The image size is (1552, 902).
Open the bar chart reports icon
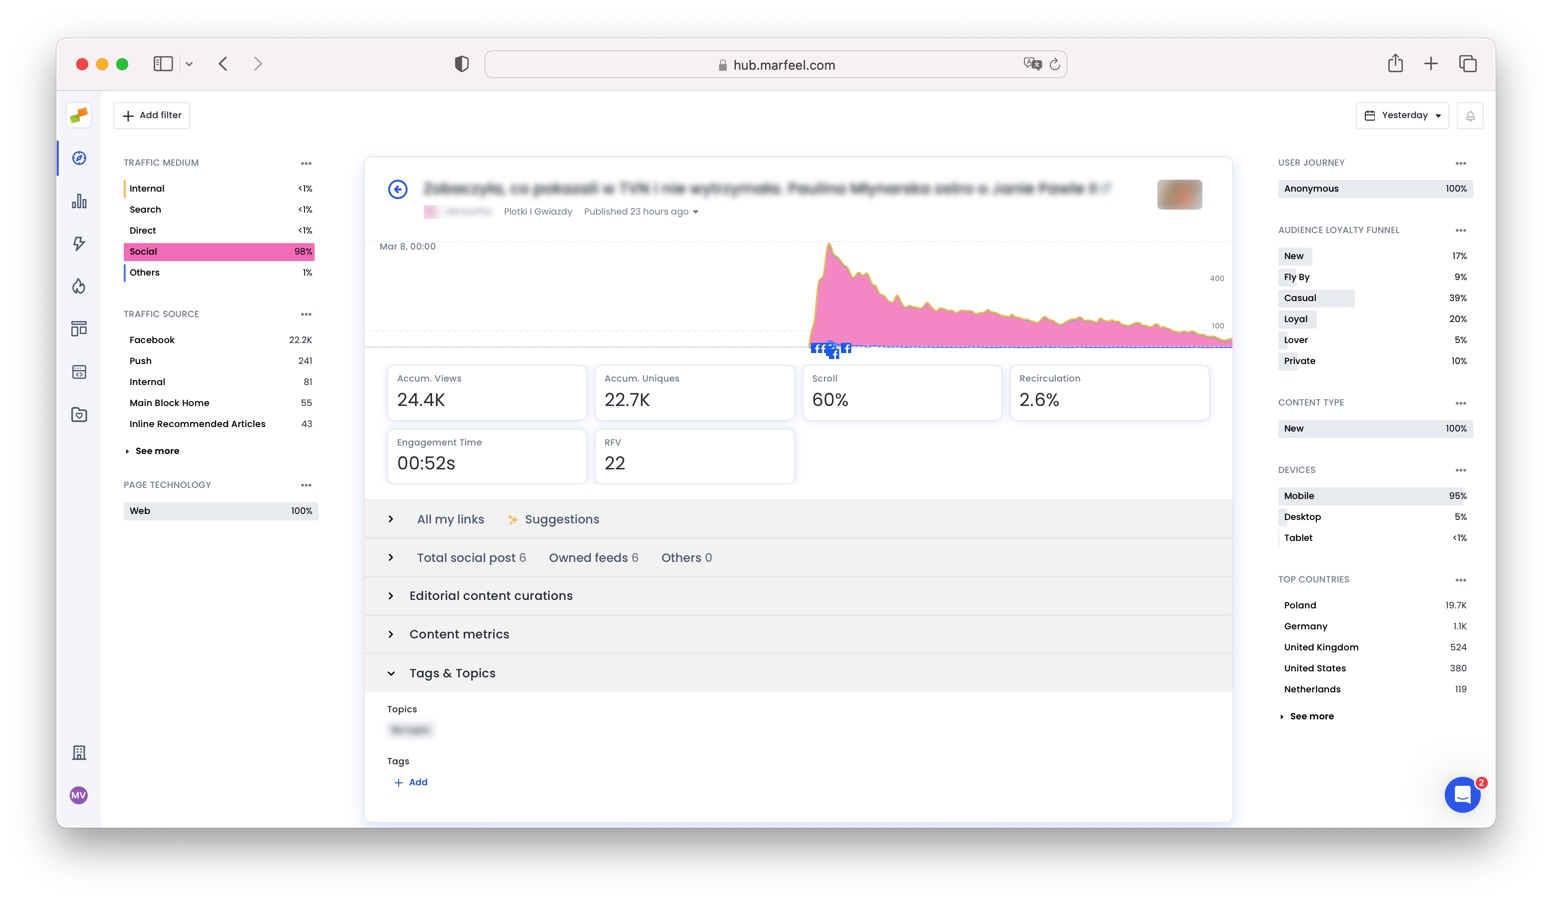[x=79, y=201]
